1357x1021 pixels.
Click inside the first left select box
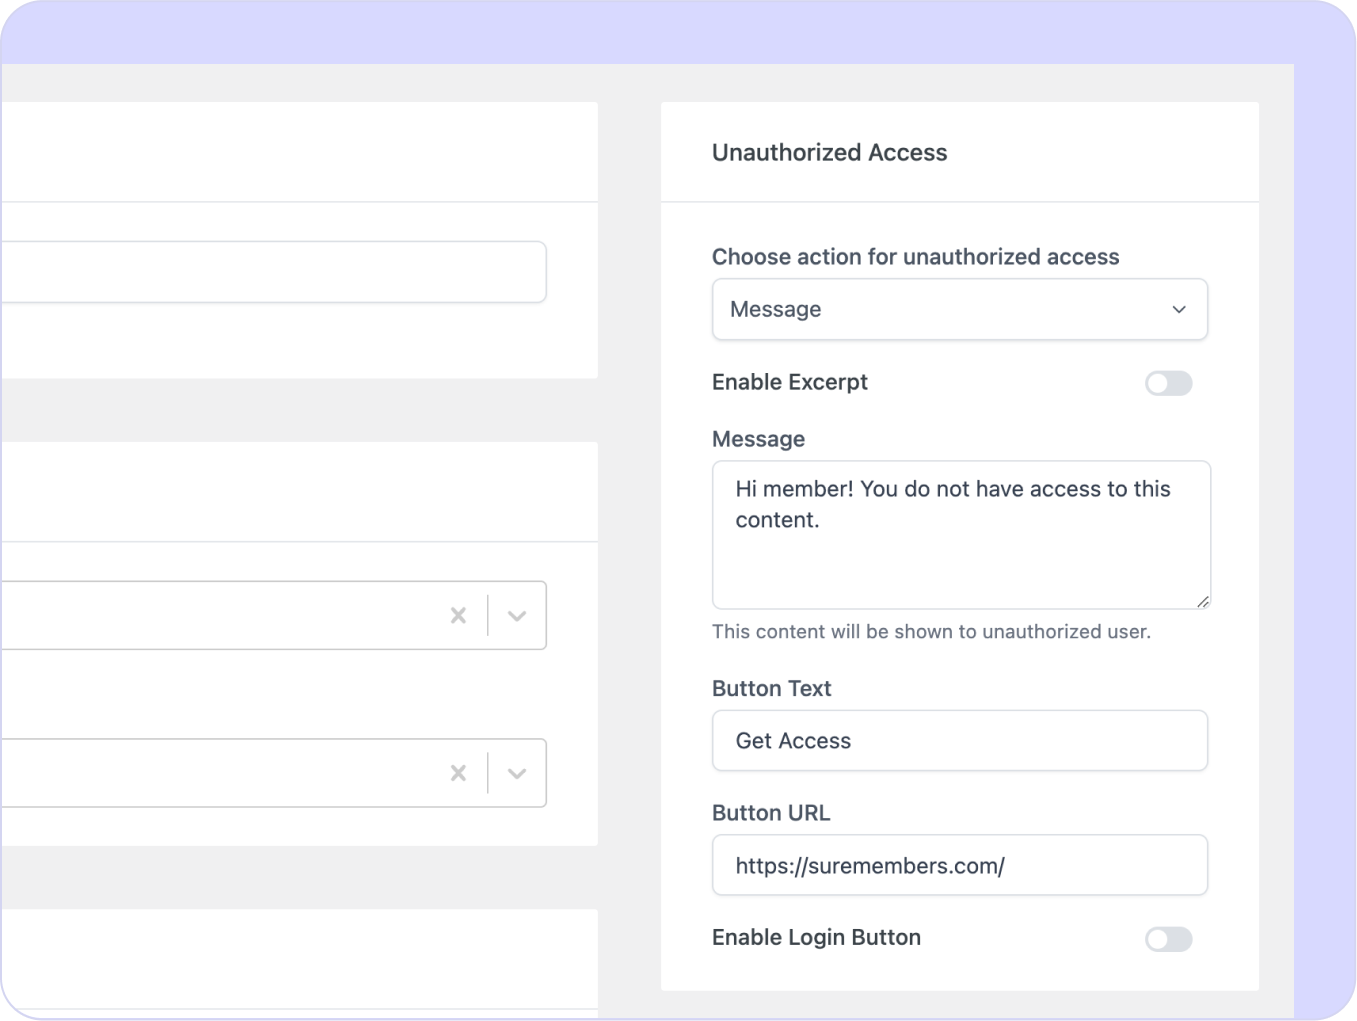click(220, 616)
